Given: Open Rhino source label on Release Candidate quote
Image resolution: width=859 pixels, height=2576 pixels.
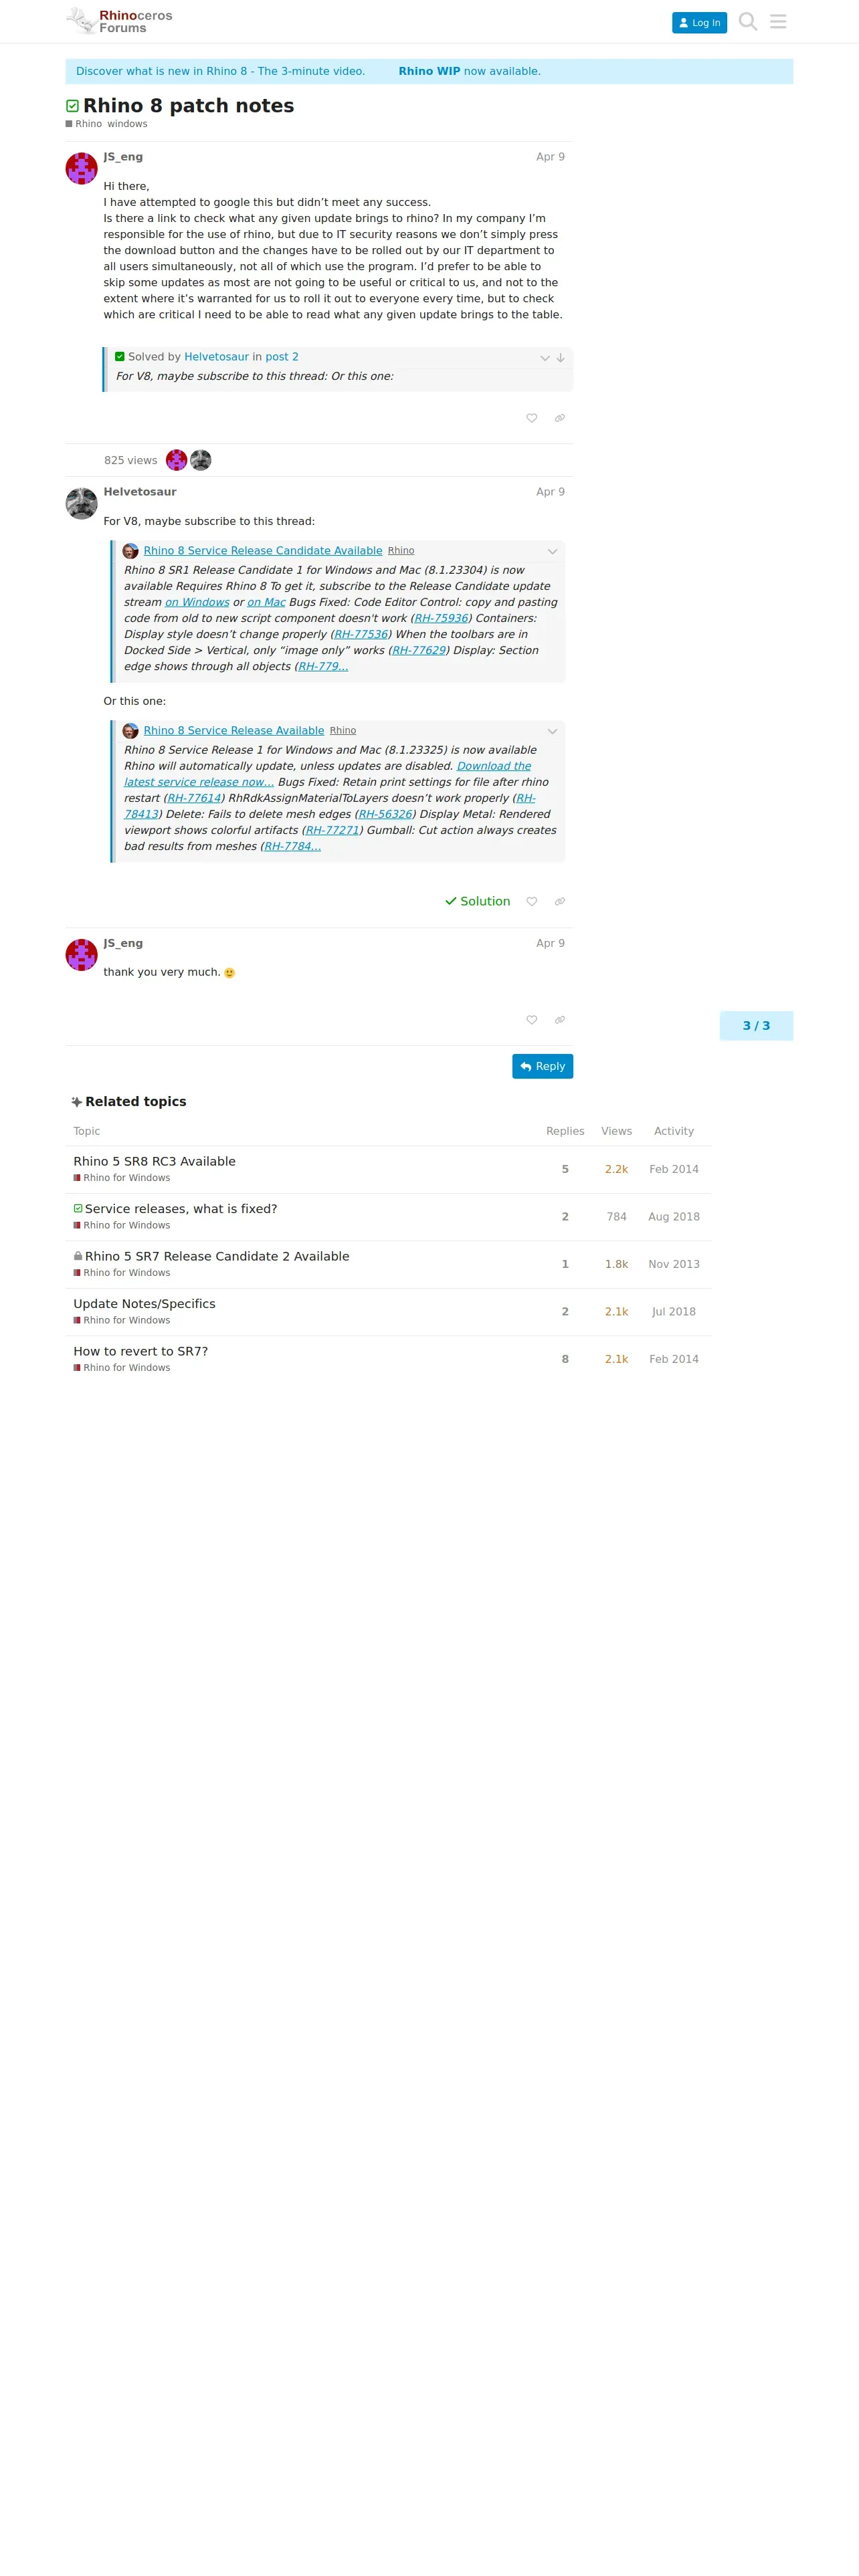Looking at the screenshot, I should click(x=401, y=551).
